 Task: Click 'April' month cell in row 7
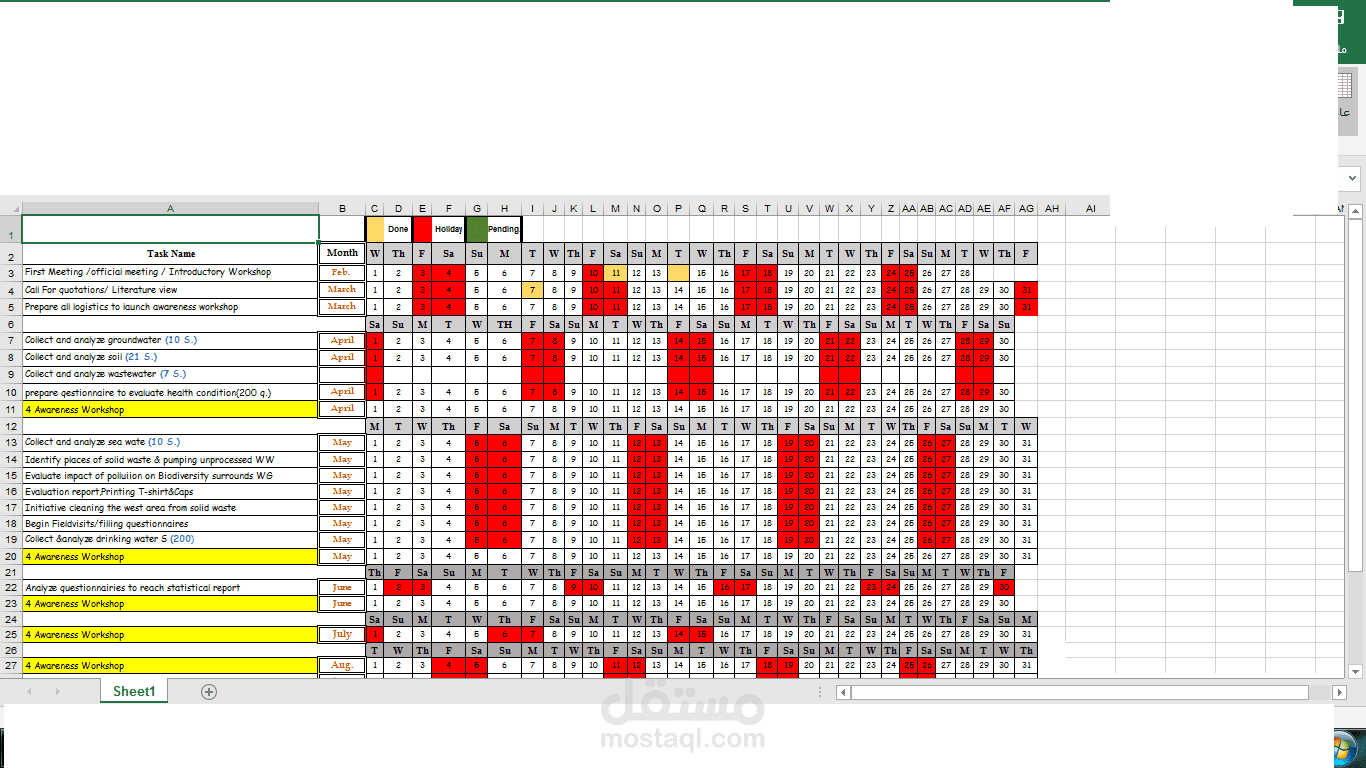tap(342, 340)
